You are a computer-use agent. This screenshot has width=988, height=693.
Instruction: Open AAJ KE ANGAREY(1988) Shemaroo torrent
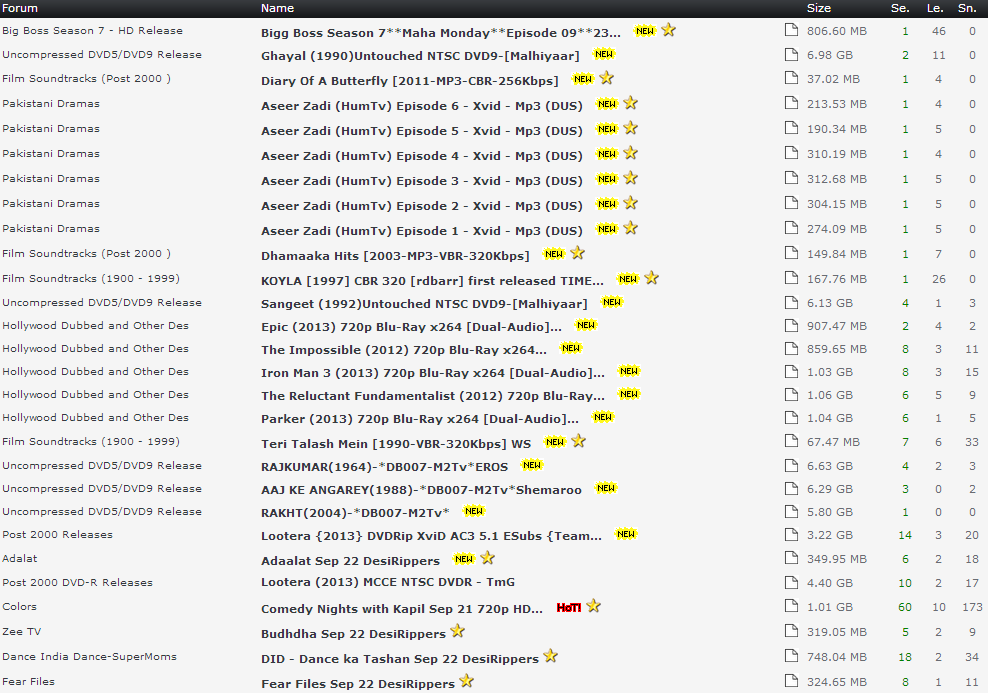pos(421,490)
